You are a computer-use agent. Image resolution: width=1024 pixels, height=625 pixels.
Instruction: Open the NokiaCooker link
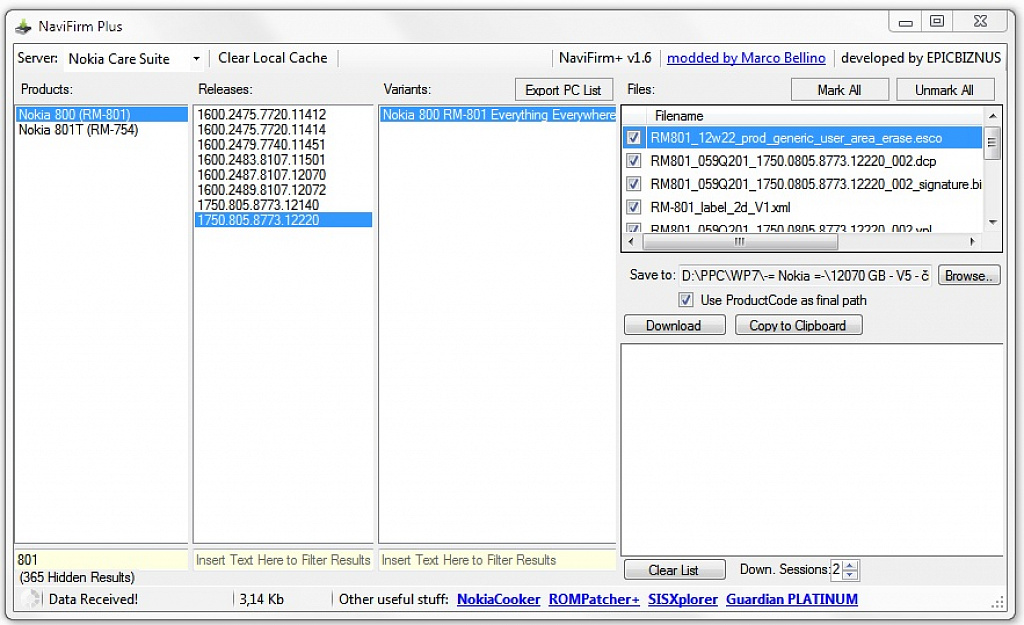tap(498, 600)
